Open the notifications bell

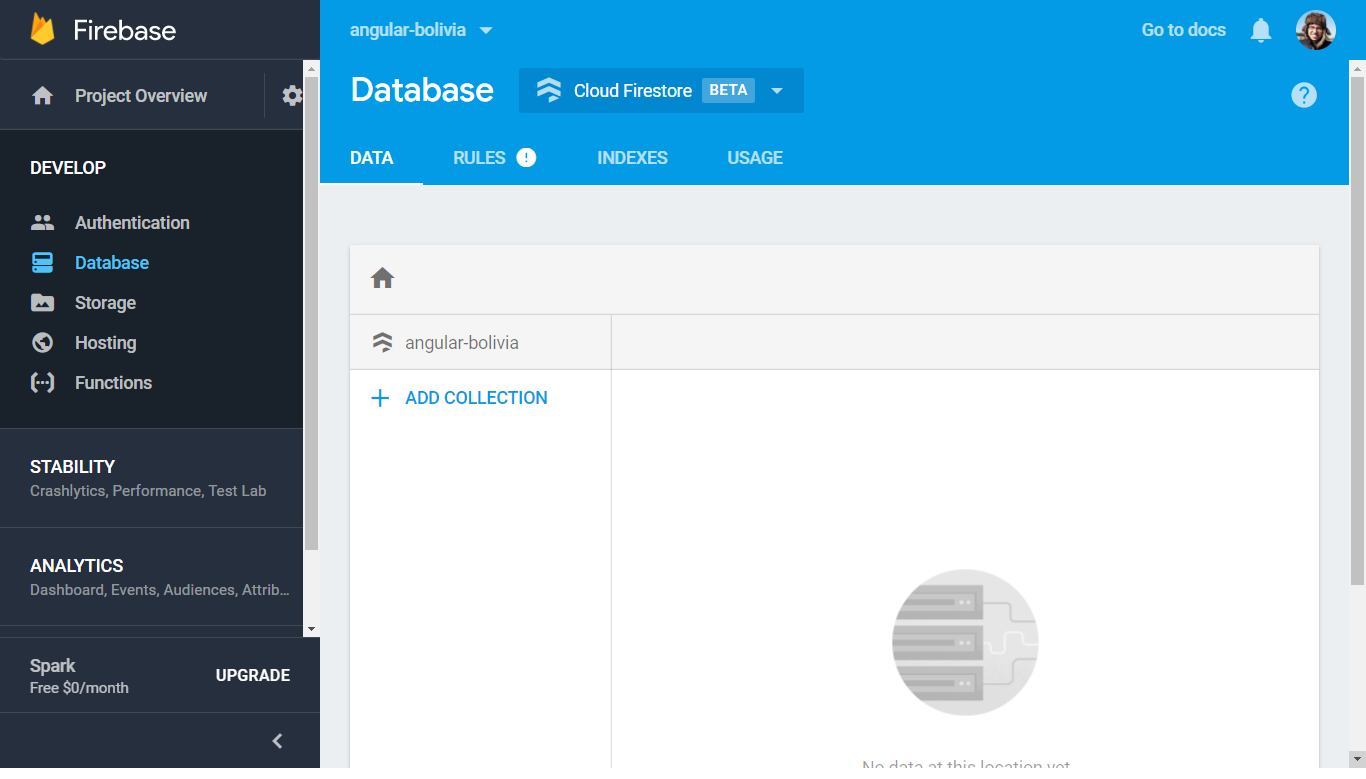tap(1261, 30)
